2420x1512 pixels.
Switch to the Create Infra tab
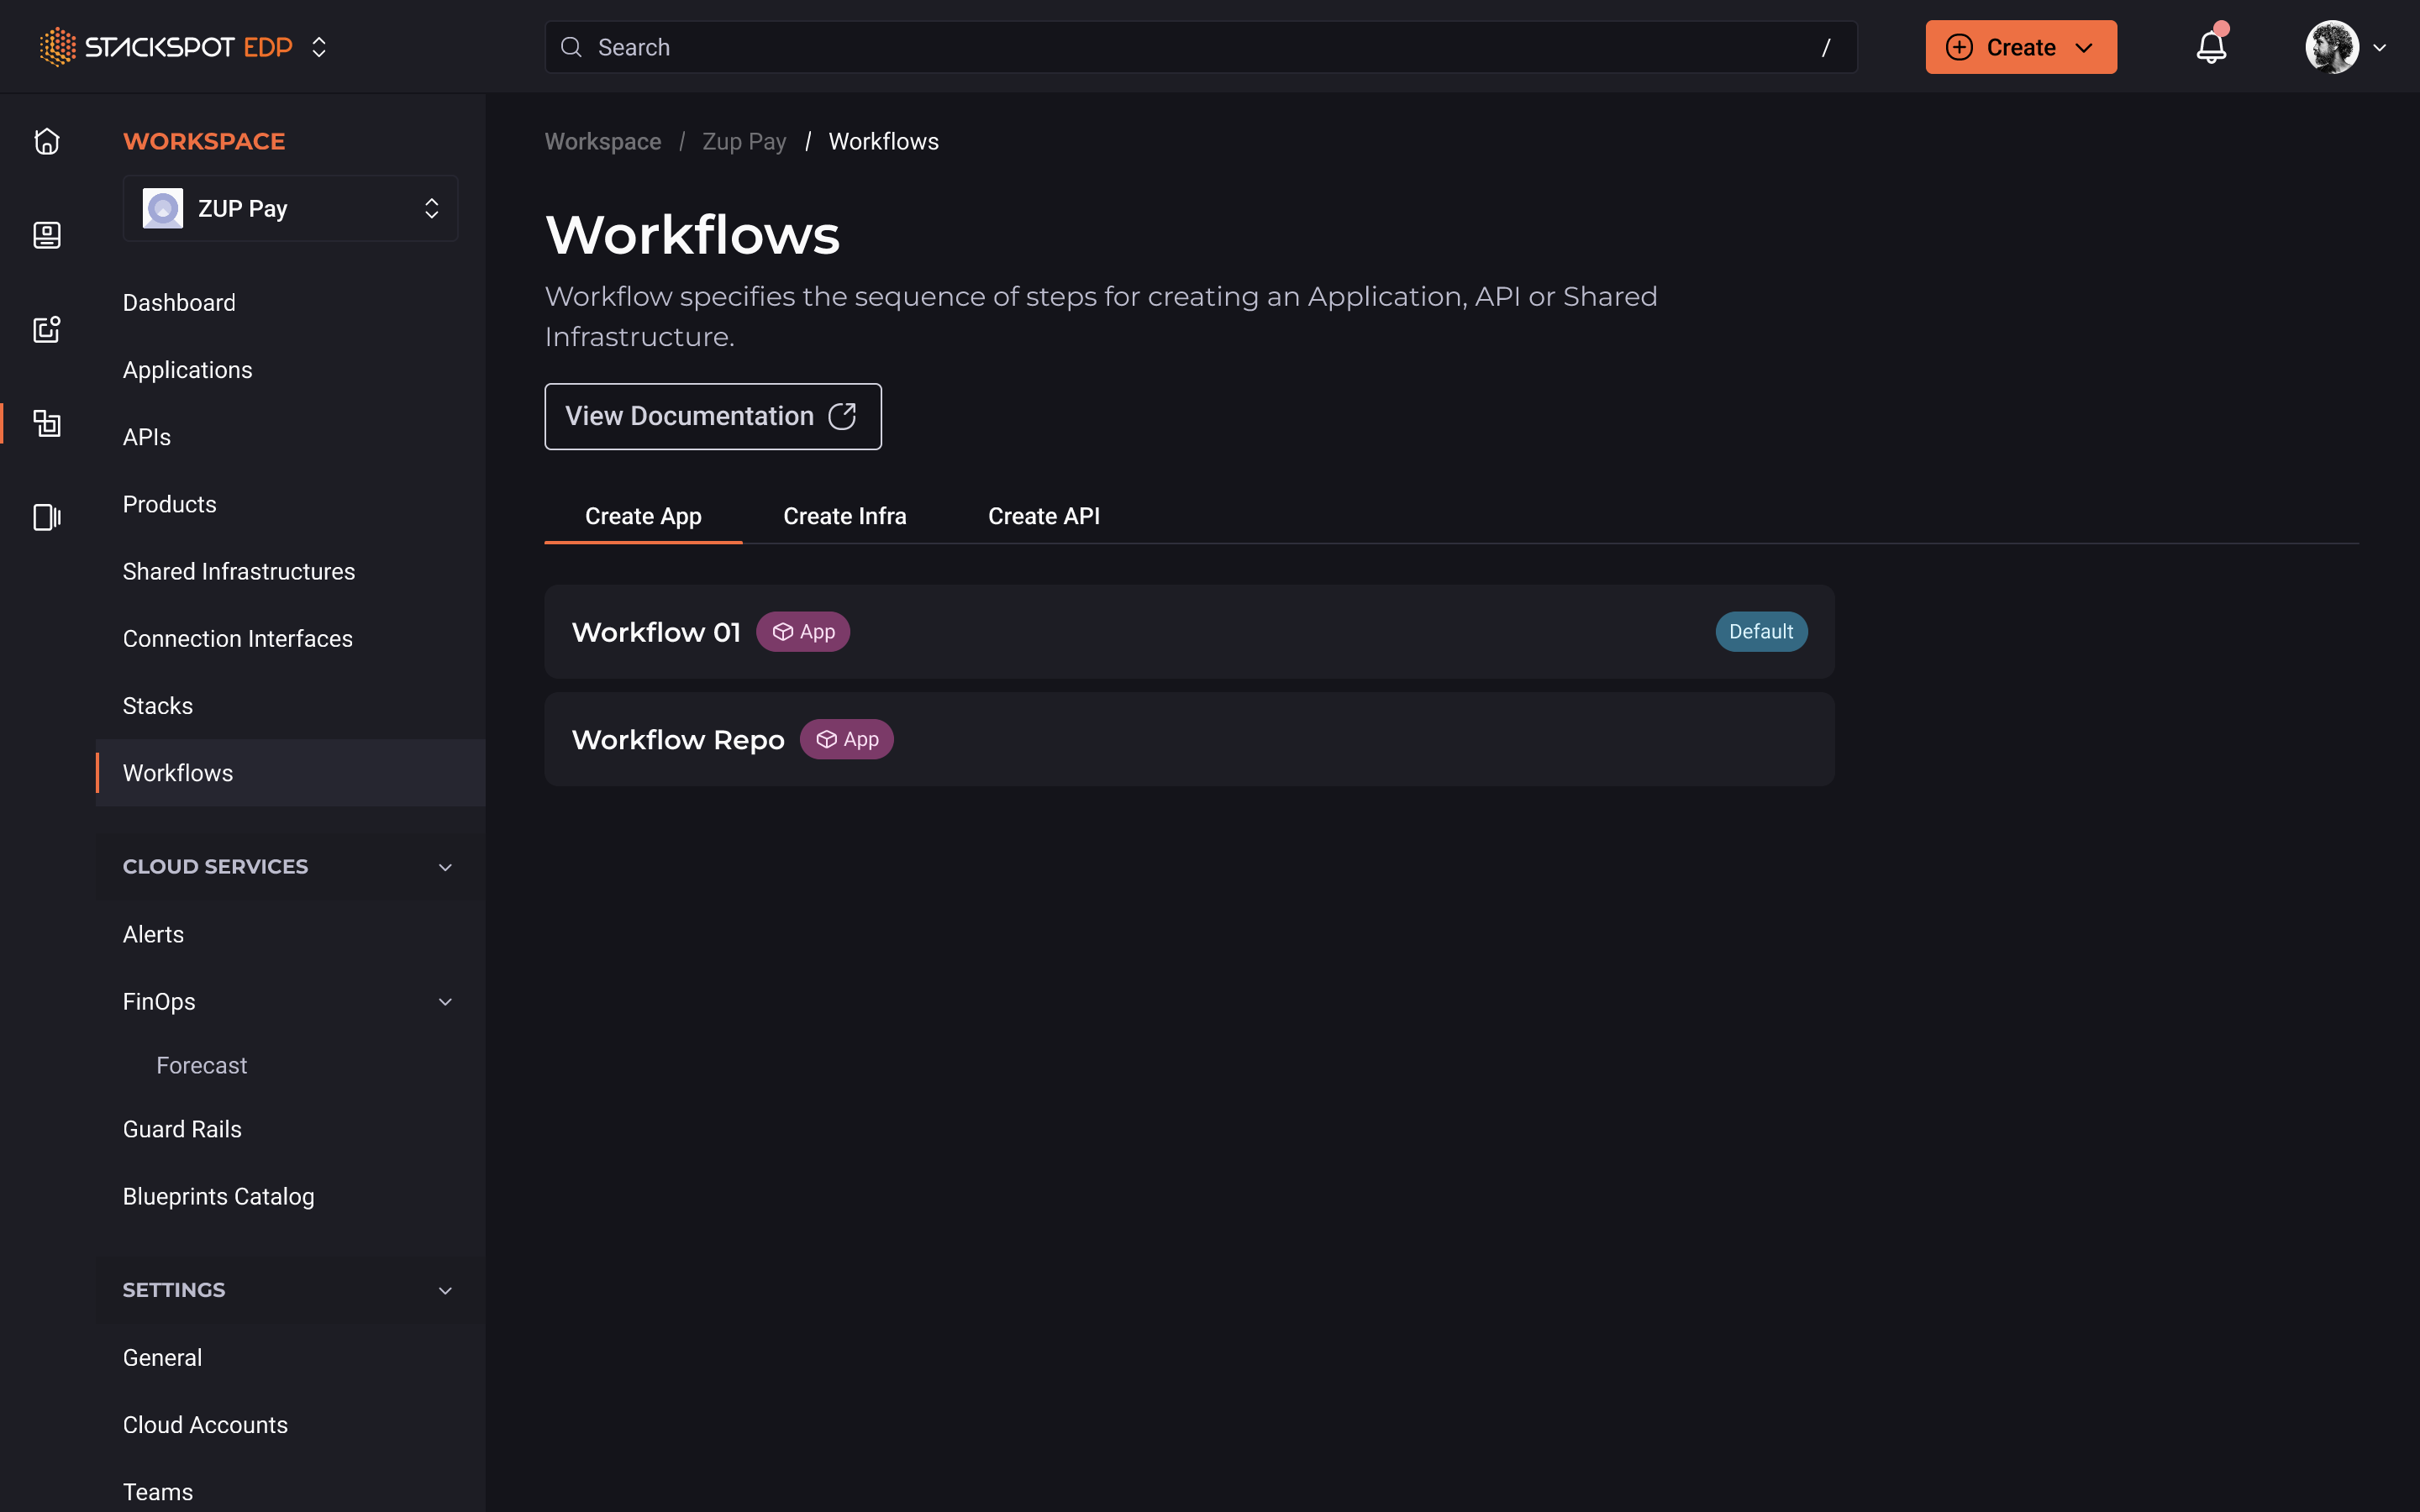(844, 516)
